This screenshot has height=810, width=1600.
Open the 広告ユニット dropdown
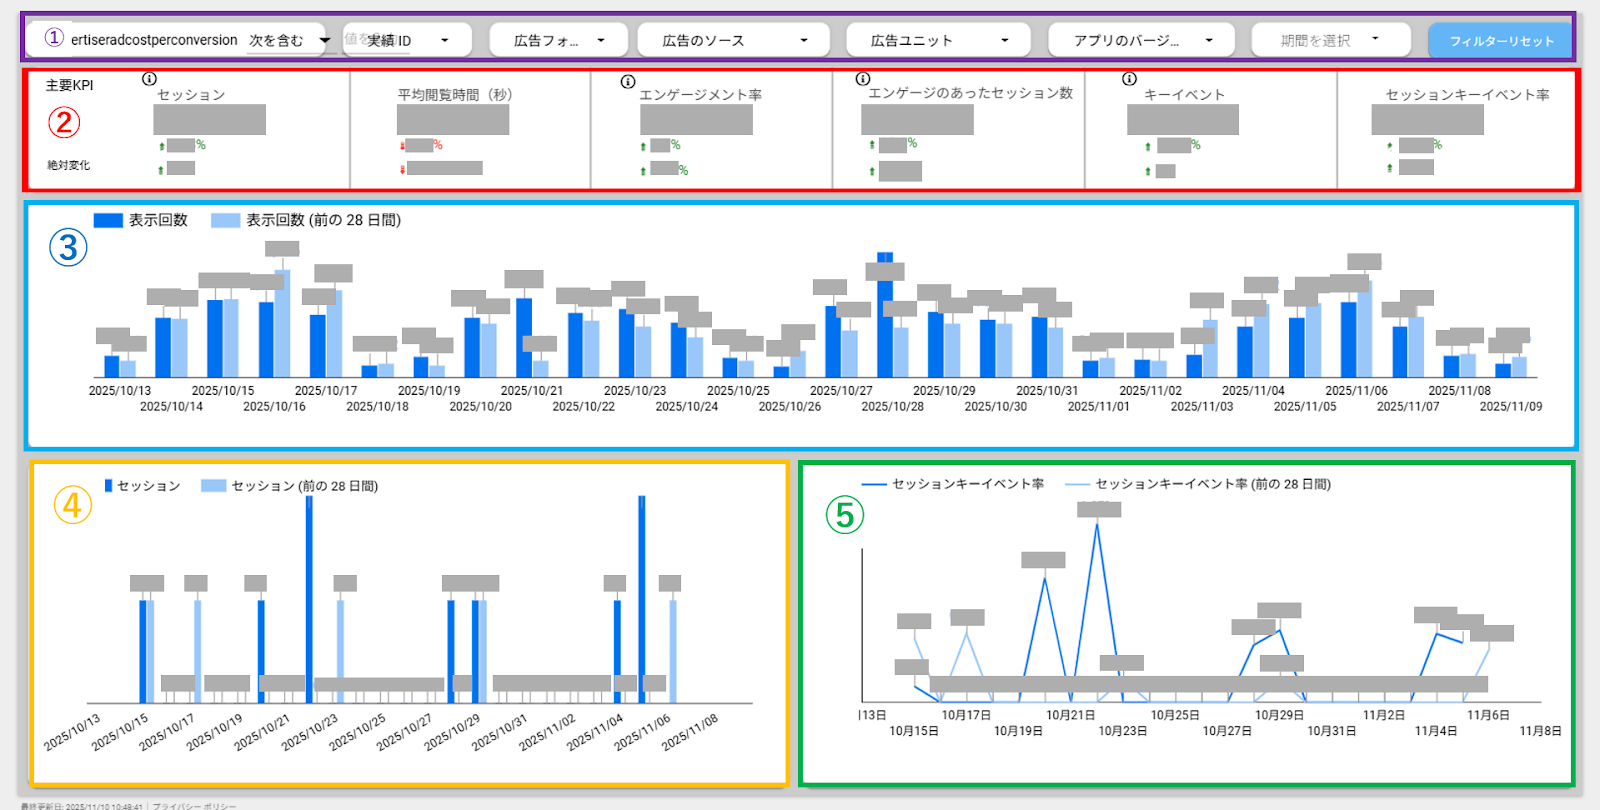pos(938,40)
